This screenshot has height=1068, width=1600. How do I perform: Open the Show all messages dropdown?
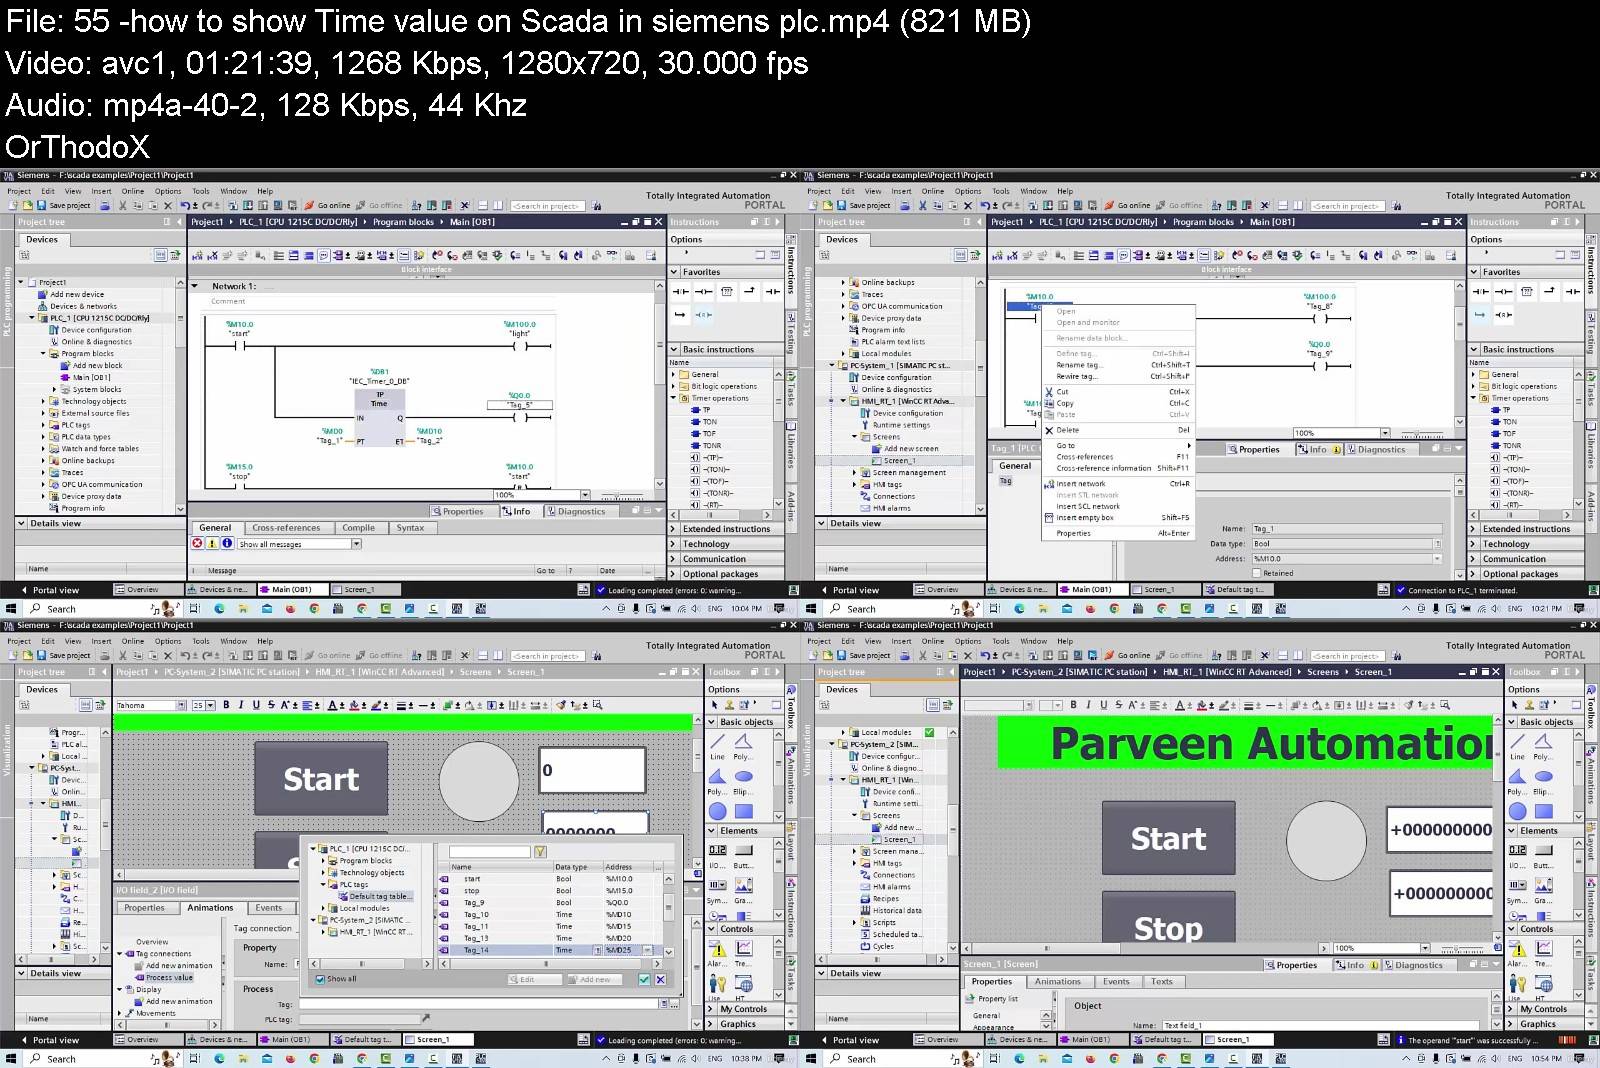pyautogui.click(x=356, y=544)
